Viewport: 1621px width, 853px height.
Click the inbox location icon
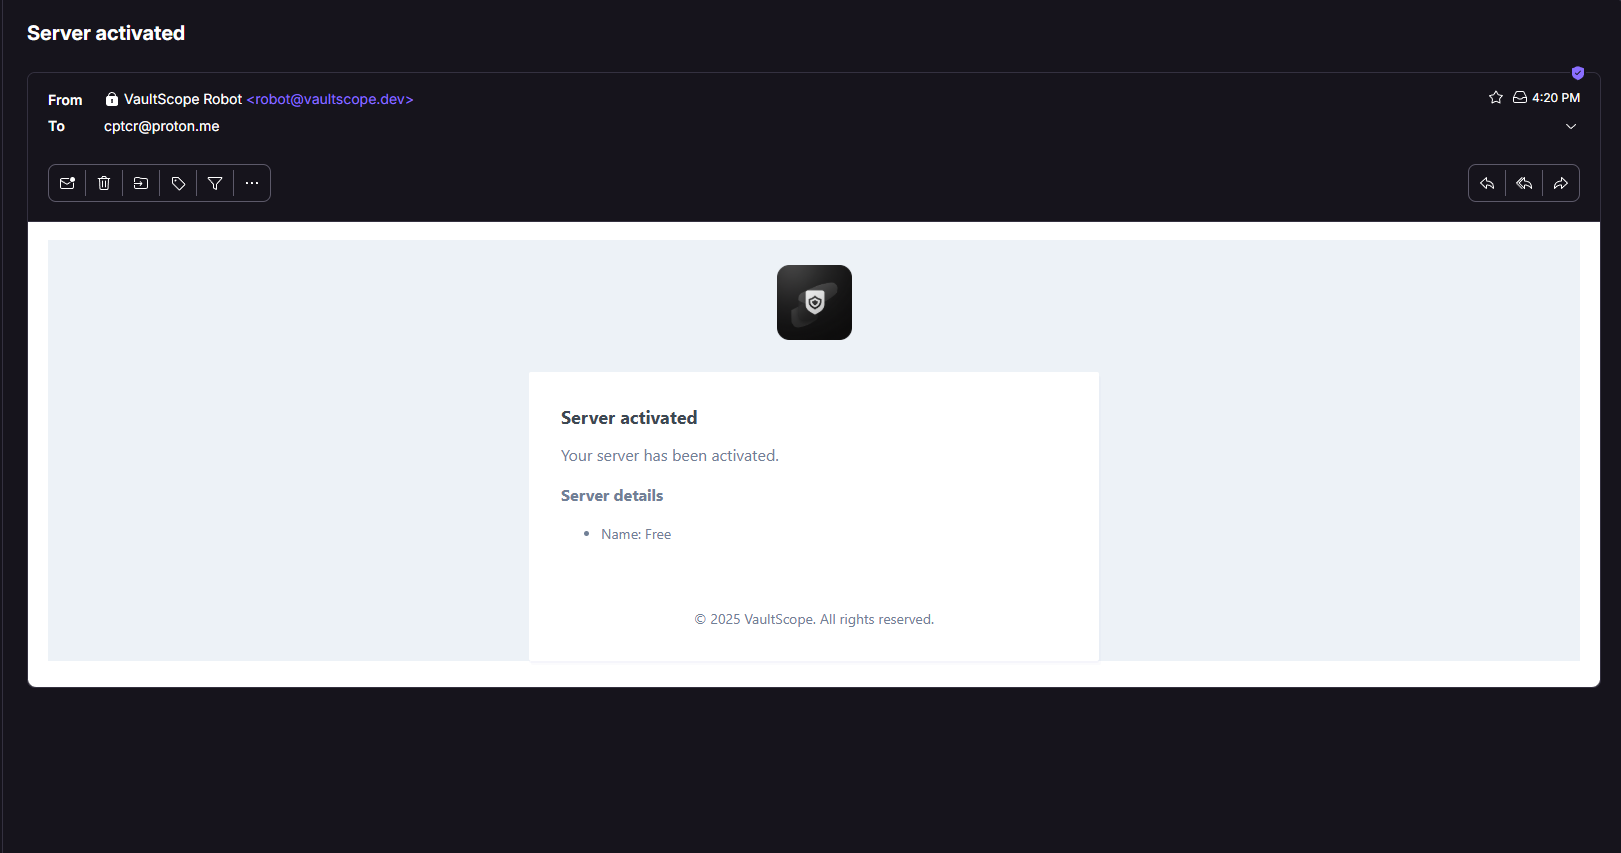1520,98
